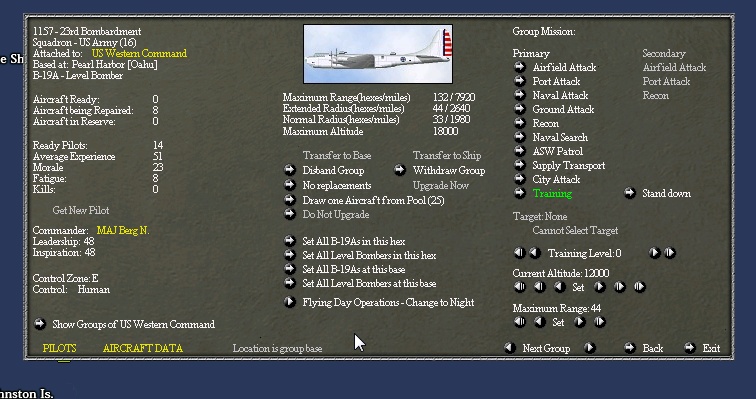Image resolution: width=756 pixels, height=399 pixels.
Task: Click the greyed Get New Pilot option
Action: tap(81, 210)
